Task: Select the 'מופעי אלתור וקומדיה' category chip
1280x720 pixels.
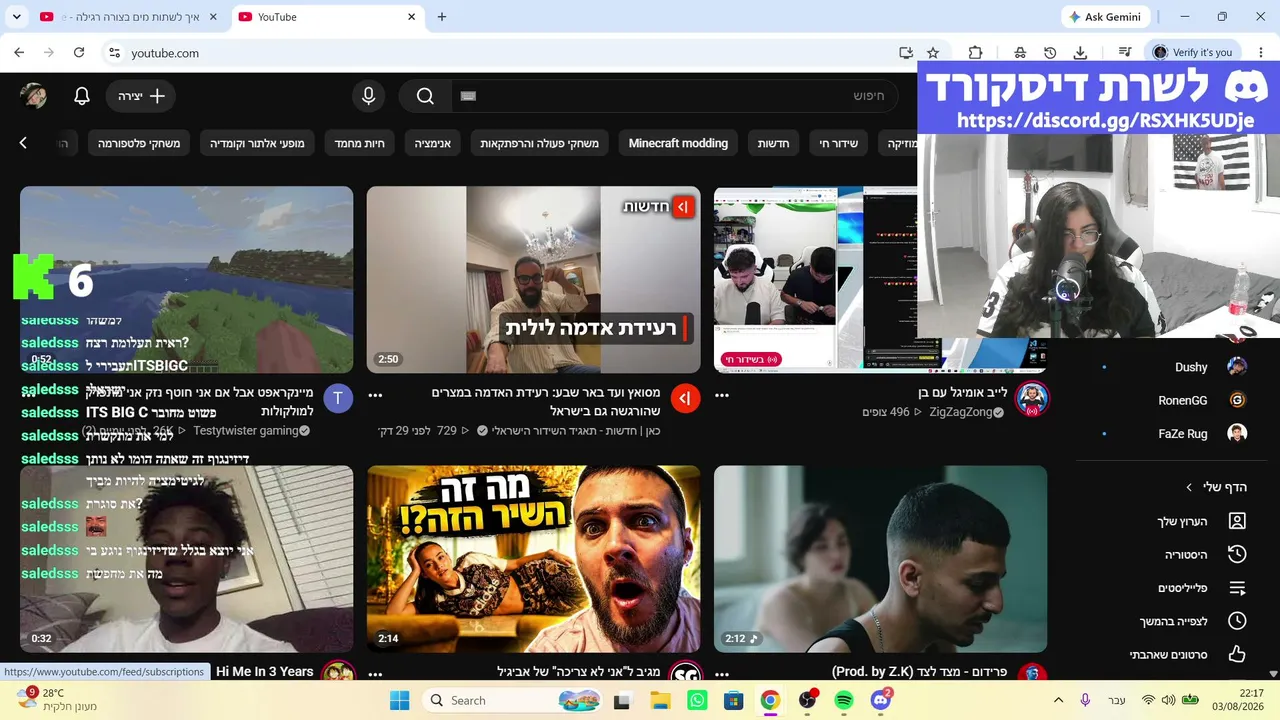Action: coord(257,143)
